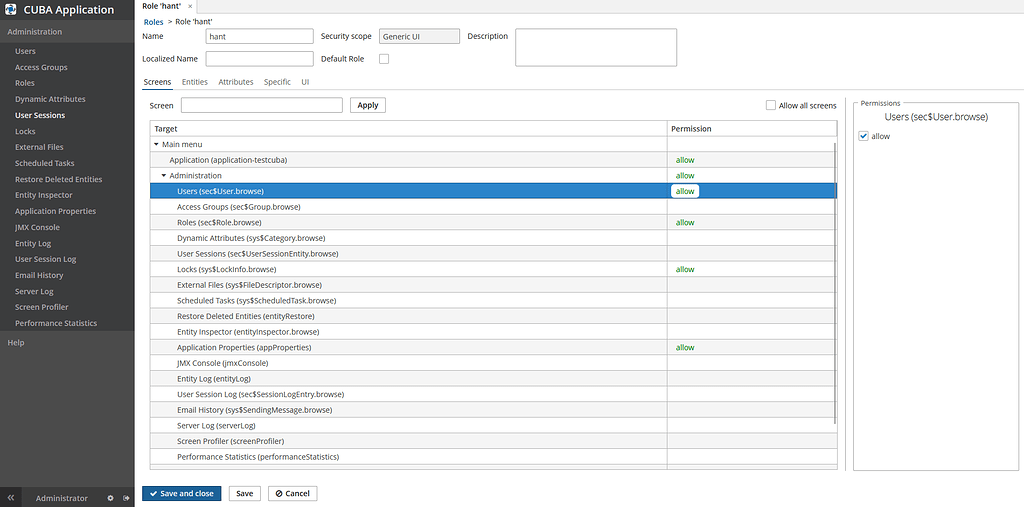Image resolution: width=1024 pixels, height=507 pixels.
Task: Open Roles in the side menu
Action: (x=25, y=83)
